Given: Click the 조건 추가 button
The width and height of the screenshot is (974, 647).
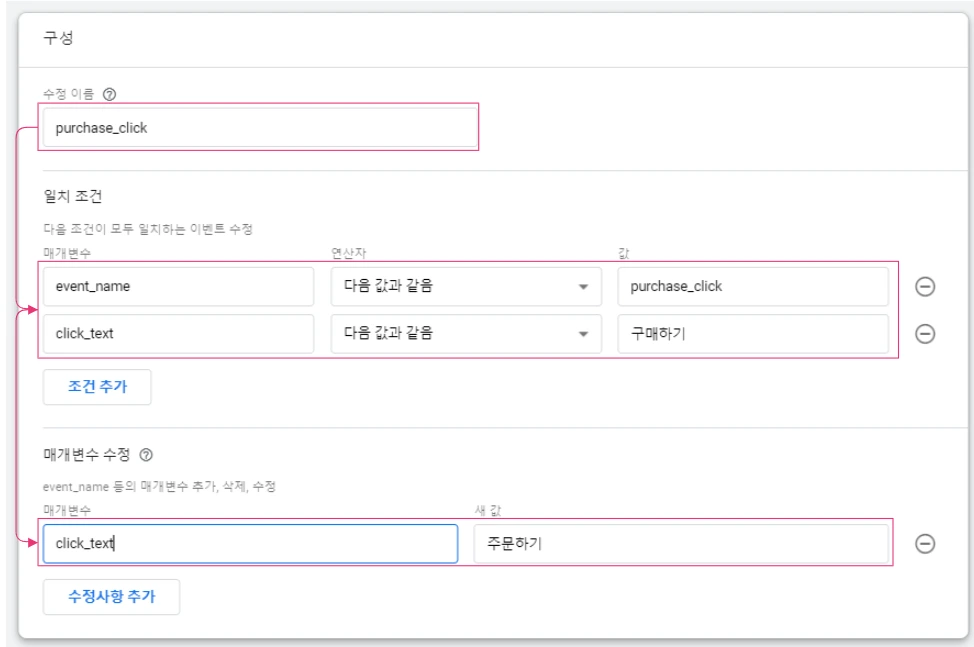Looking at the screenshot, I should (x=96, y=387).
